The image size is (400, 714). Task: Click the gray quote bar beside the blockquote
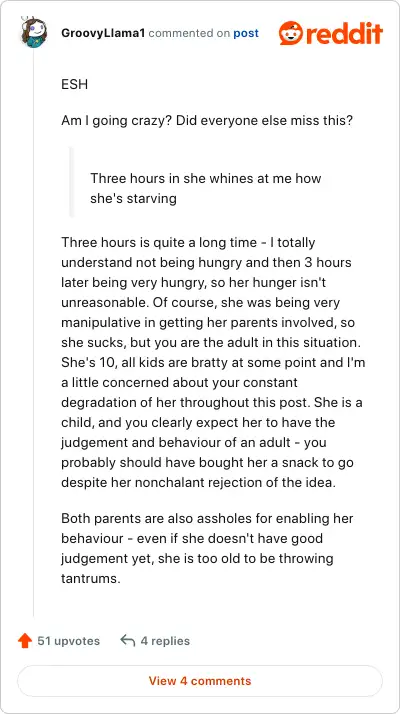pos(71,181)
